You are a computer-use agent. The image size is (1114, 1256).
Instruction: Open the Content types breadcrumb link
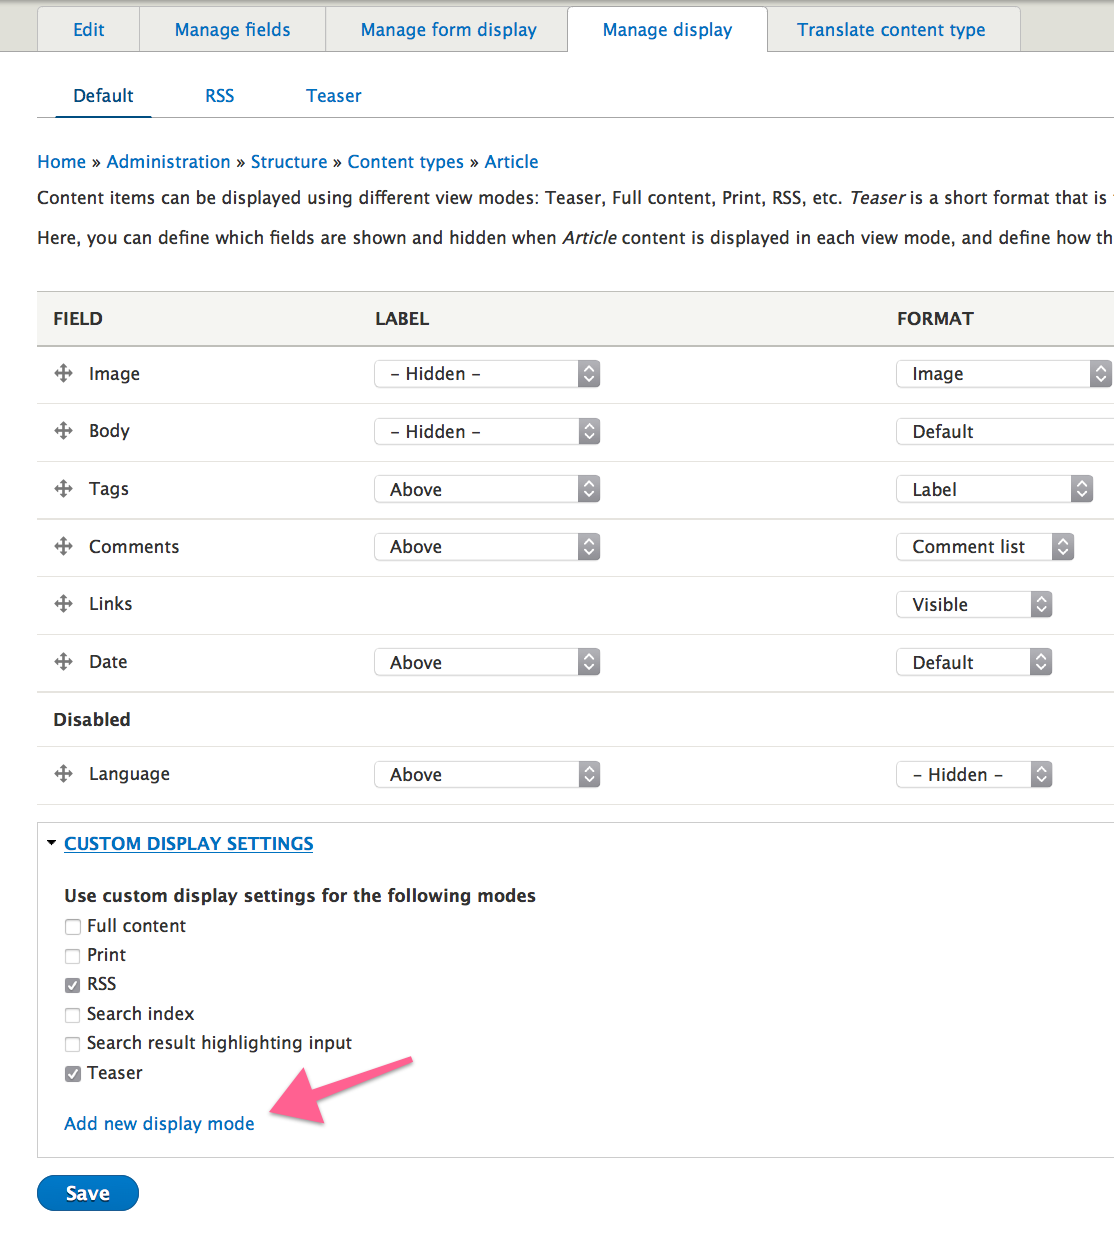tap(405, 161)
